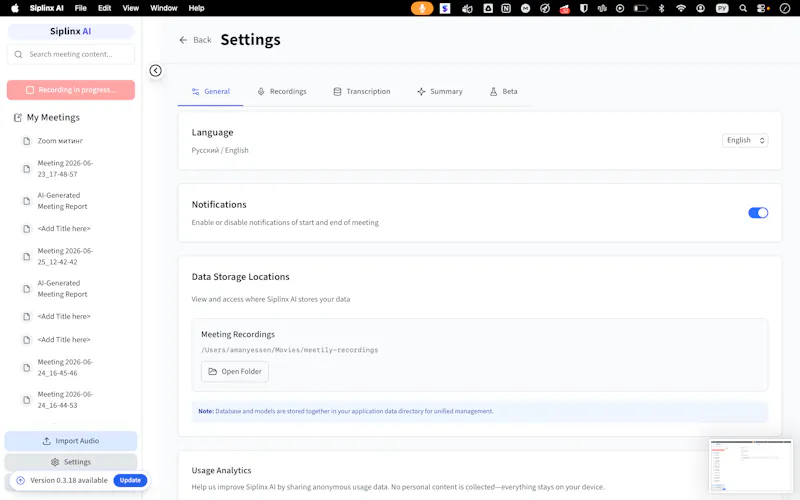Open the Spotlight search icon in menu bar
This screenshot has height=500, width=800.
pos(743,8)
